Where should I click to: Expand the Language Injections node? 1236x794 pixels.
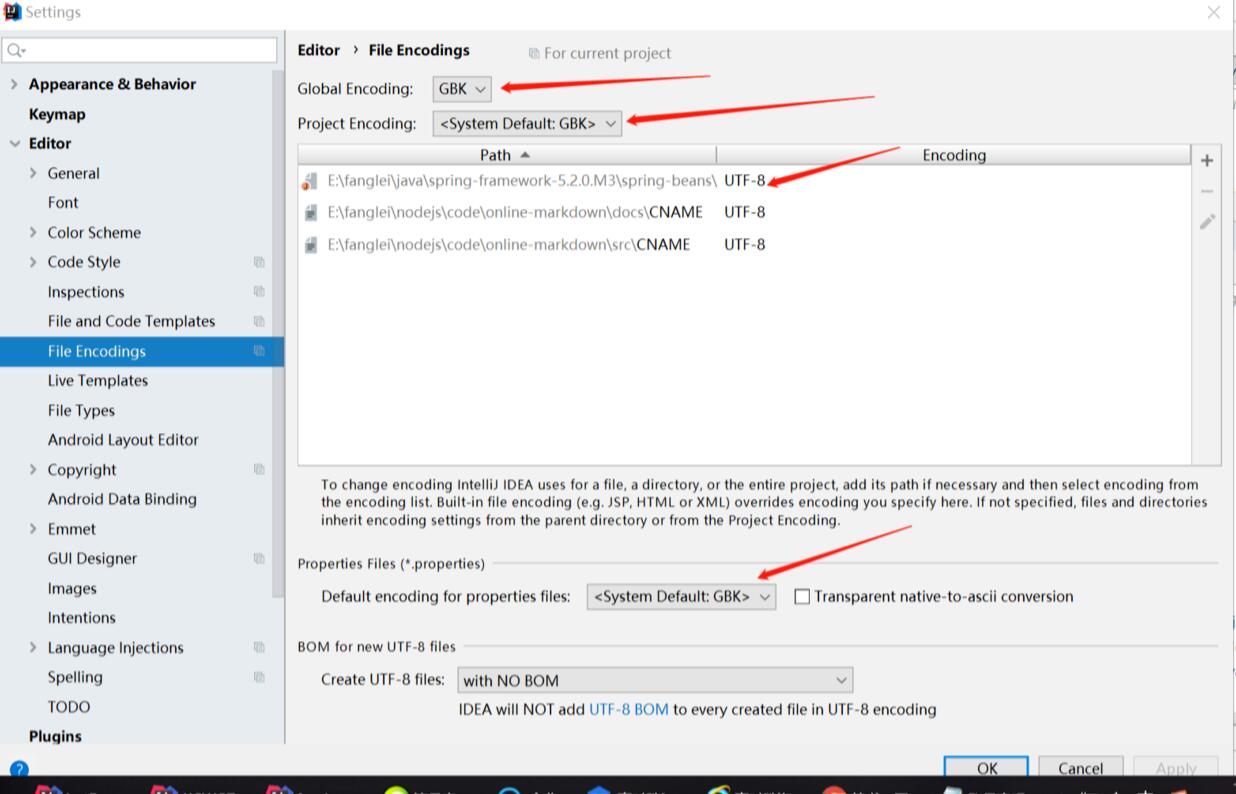pos(33,647)
